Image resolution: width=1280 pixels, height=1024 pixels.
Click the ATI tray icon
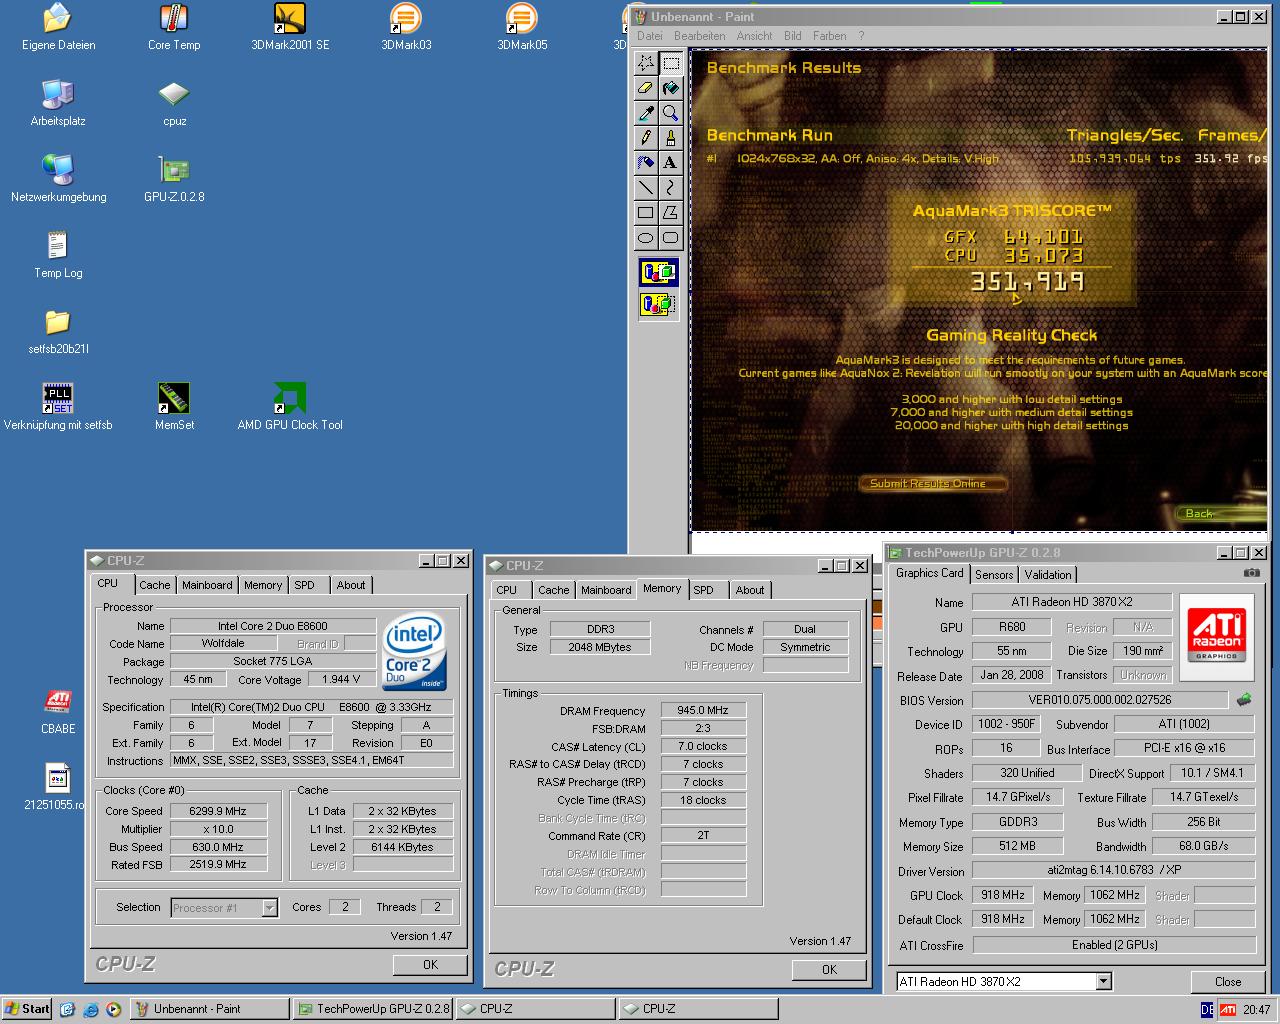[x=1227, y=1010]
